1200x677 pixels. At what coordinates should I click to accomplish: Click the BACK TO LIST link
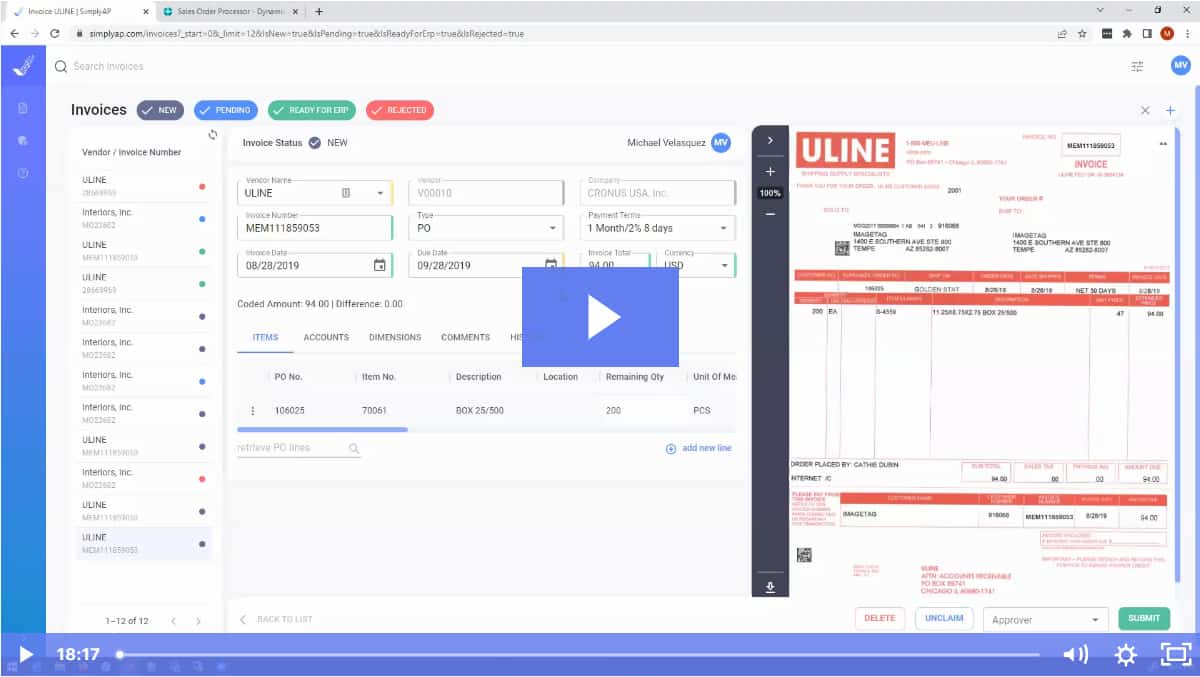[276, 619]
